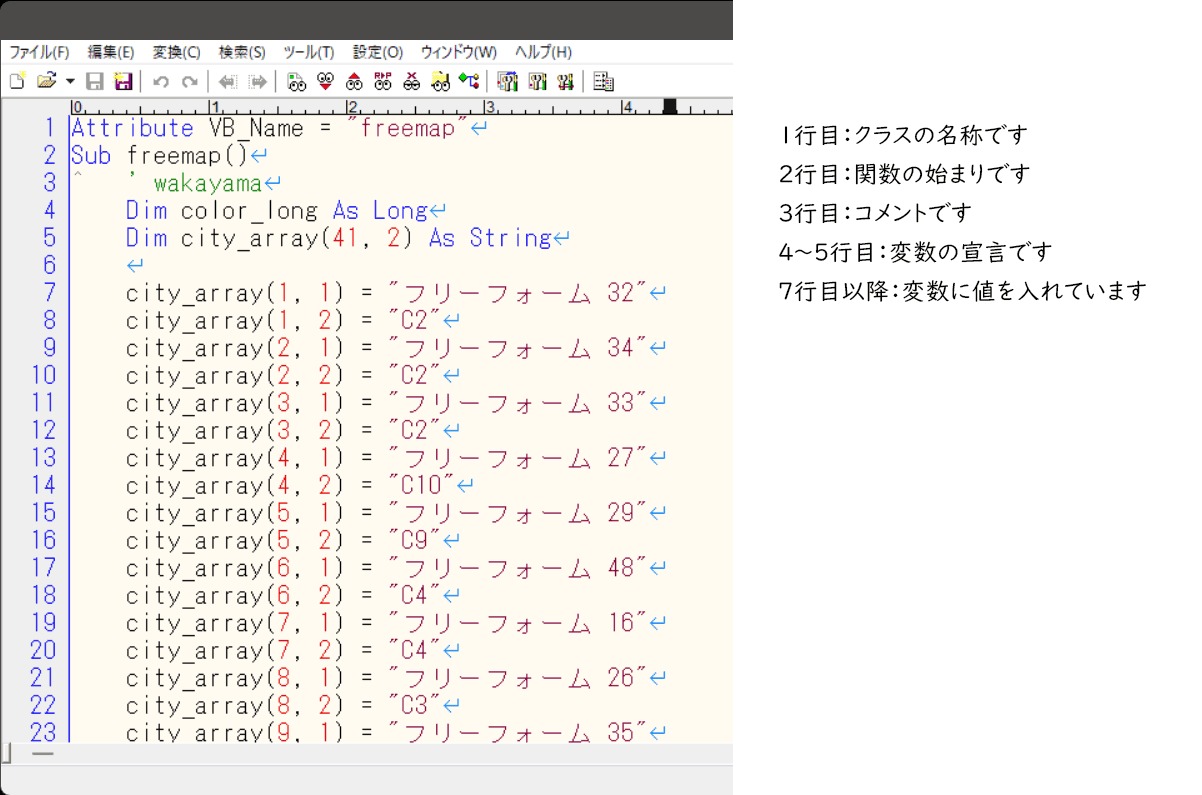1202x795 pixels.
Task: Clear search marks with red X binoculars icon
Action: pos(411,81)
